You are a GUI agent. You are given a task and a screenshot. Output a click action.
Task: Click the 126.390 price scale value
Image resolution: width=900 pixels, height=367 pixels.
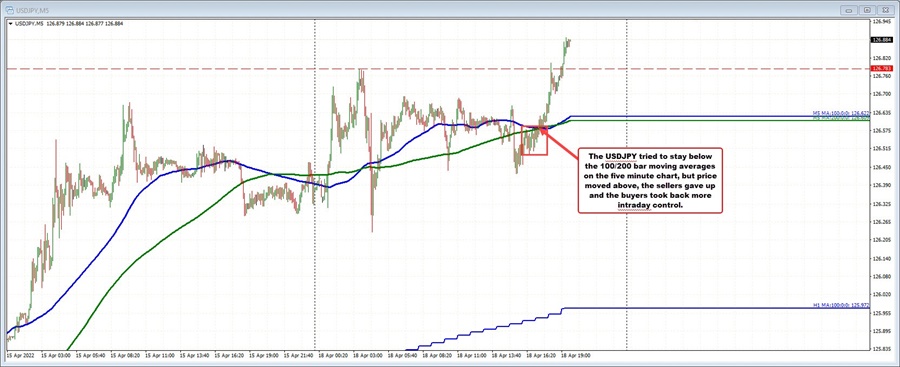coord(881,186)
